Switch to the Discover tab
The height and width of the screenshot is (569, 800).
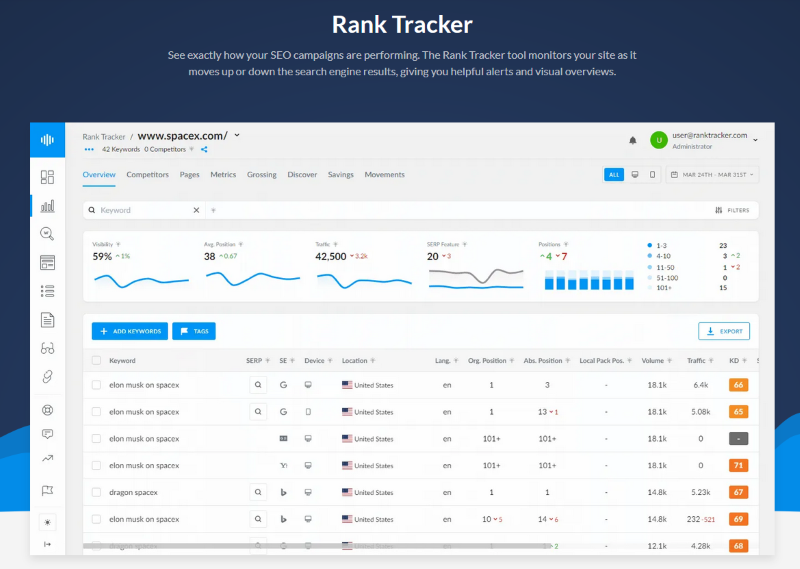[302, 175]
